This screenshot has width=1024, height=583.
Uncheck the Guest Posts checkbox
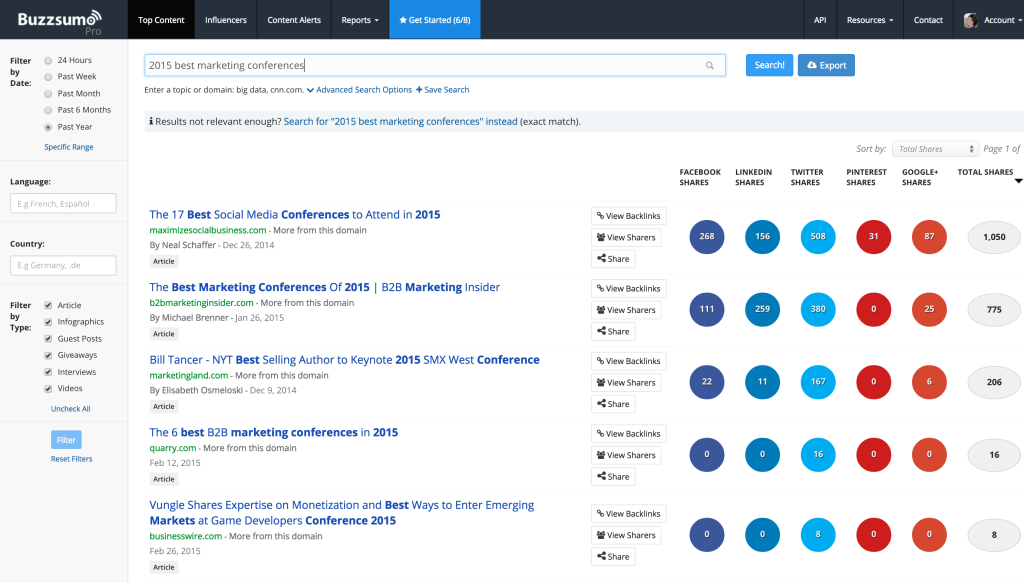(x=48, y=339)
